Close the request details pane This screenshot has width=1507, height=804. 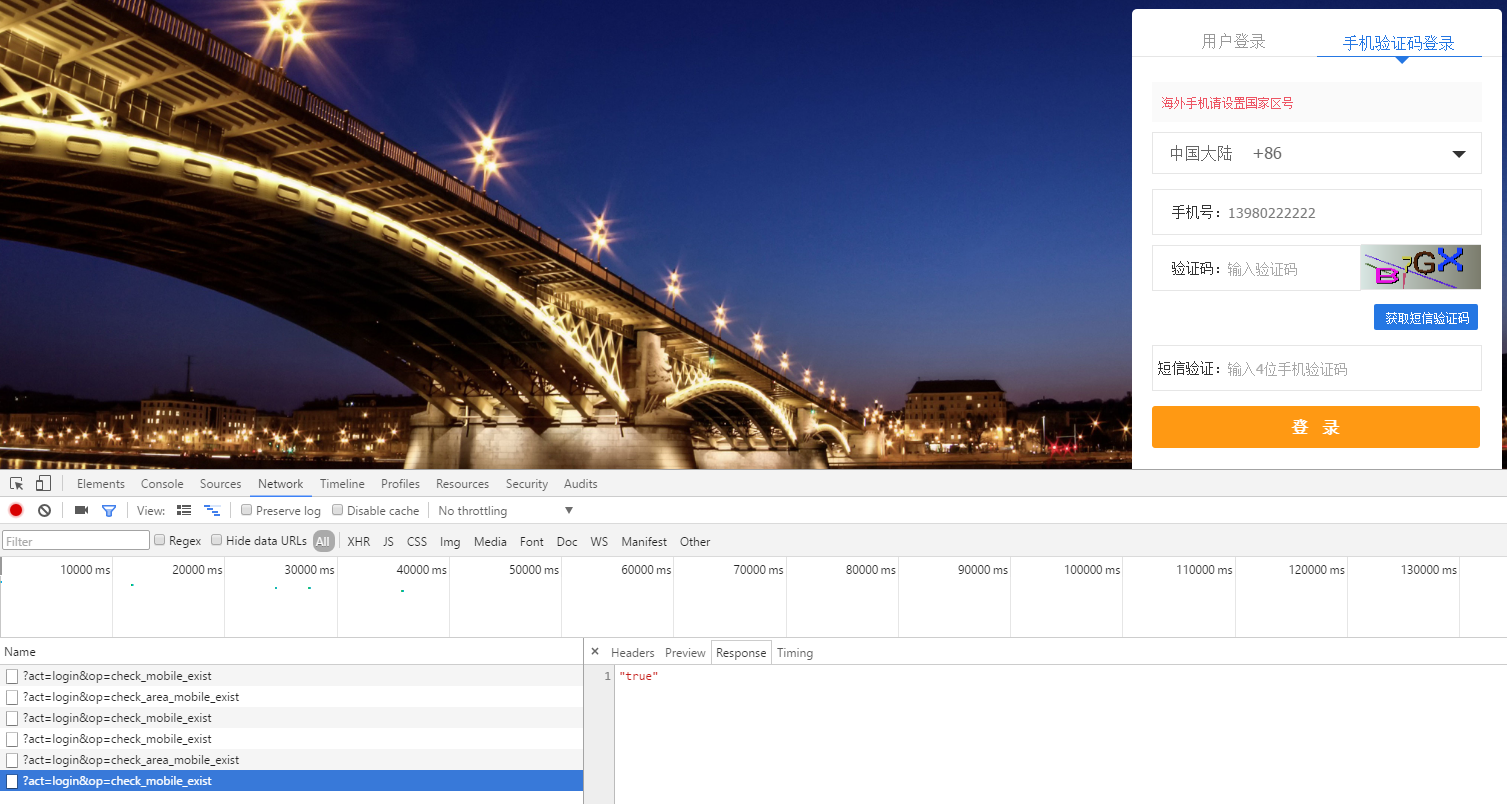(595, 652)
